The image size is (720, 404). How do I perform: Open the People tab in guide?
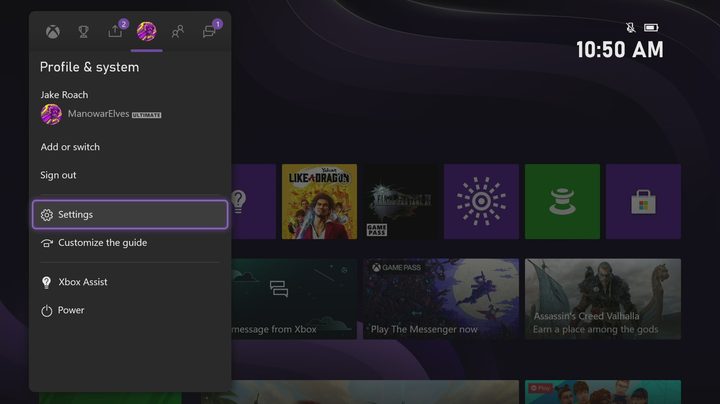pyautogui.click(x=178, y=32)
